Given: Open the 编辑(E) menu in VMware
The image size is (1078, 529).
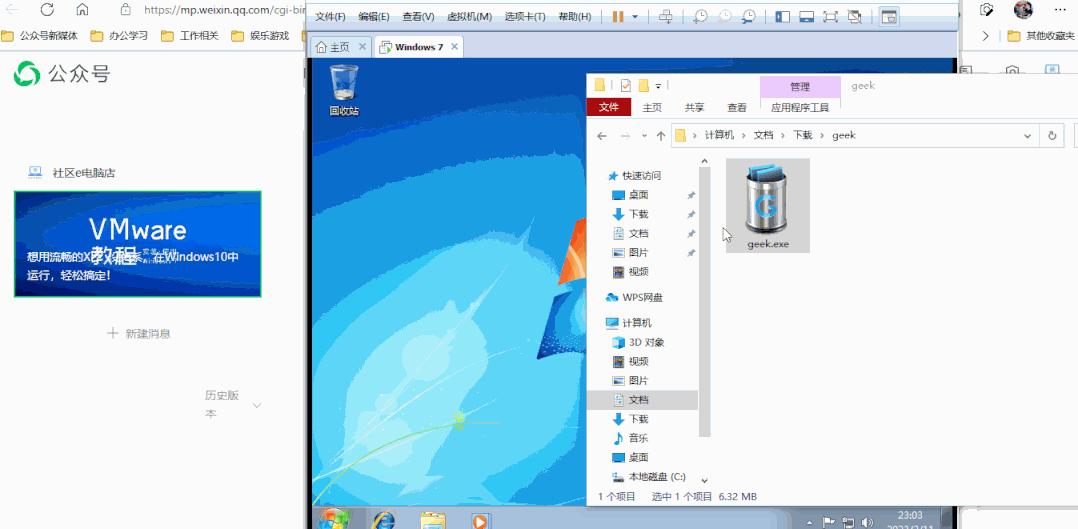Looking at the screenshot, I should point(373,17).
